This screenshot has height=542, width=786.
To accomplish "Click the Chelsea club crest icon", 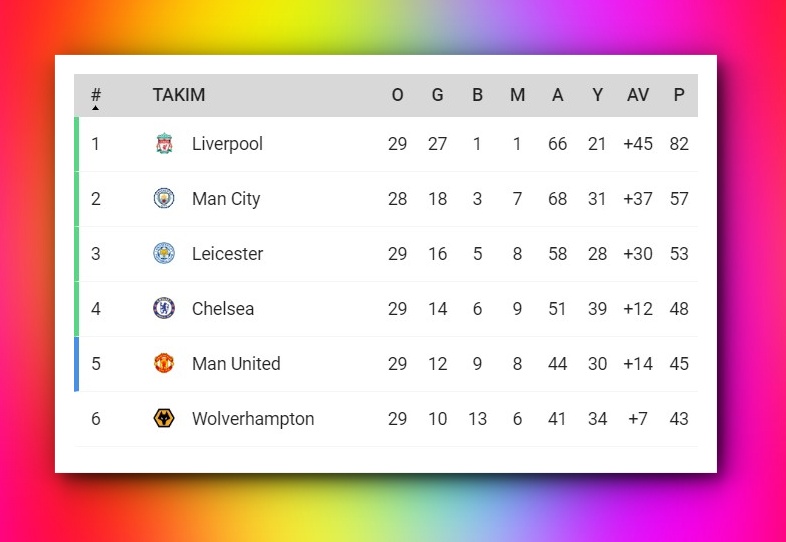I will pyautogui.click(x=164, y=309).
